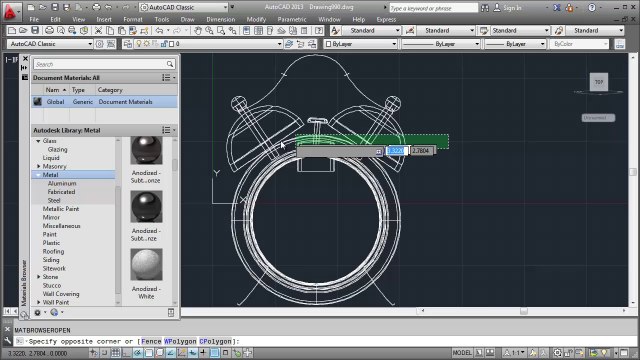The image size is (640, 360).
Task: Close the Materials Browser palette
Action: pos(25,59)
